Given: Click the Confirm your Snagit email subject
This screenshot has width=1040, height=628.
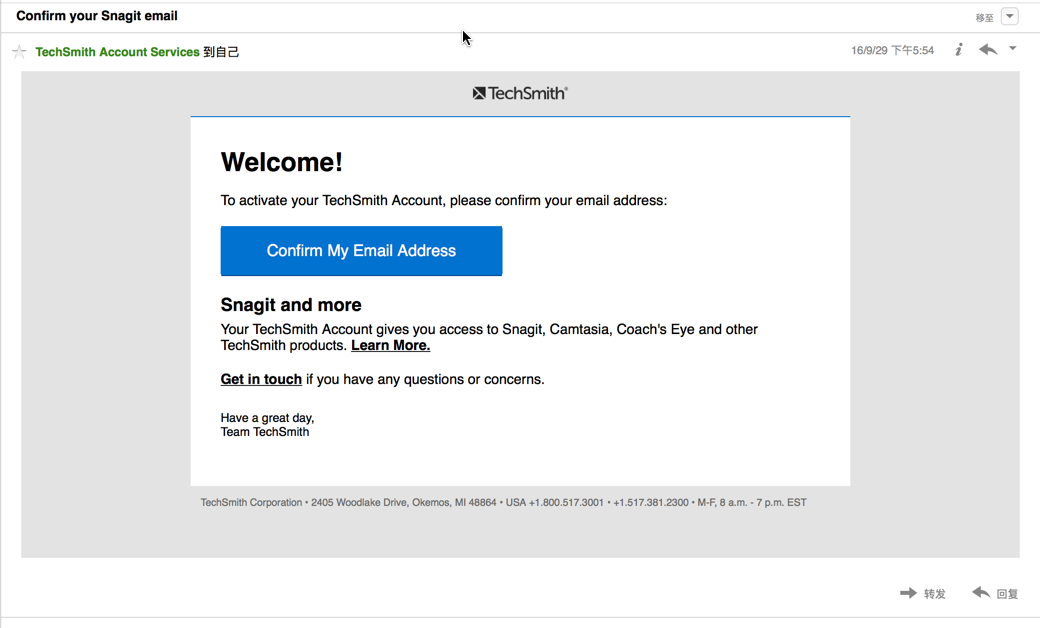Looking at the screenshot, I should [x=97, y=16].
